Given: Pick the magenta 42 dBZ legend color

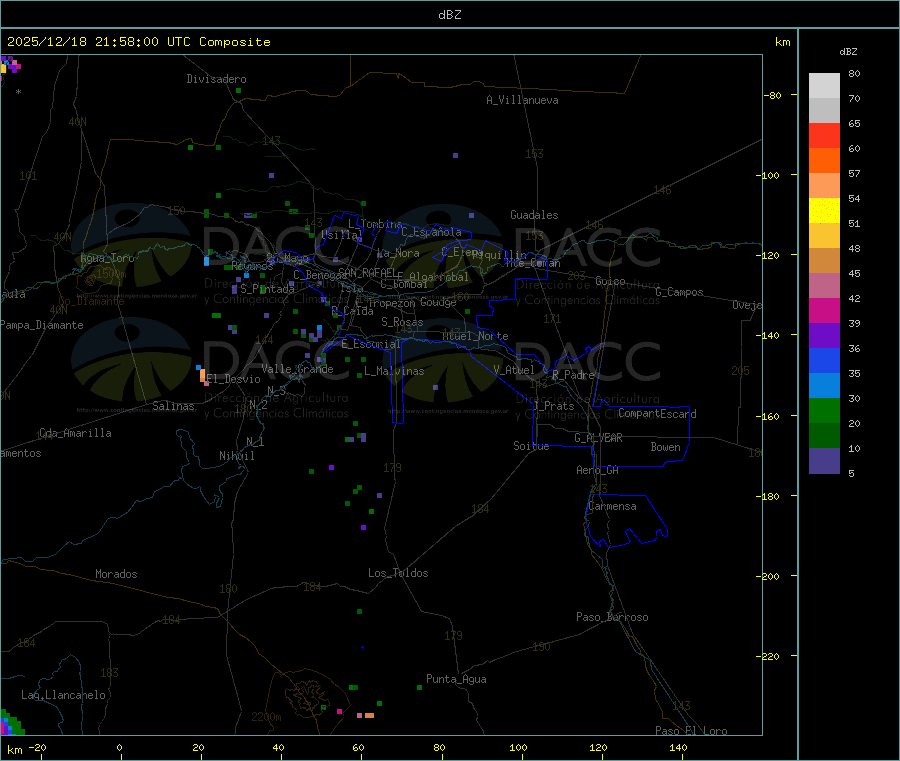Looking at the screenshot, I should point(824,310).
